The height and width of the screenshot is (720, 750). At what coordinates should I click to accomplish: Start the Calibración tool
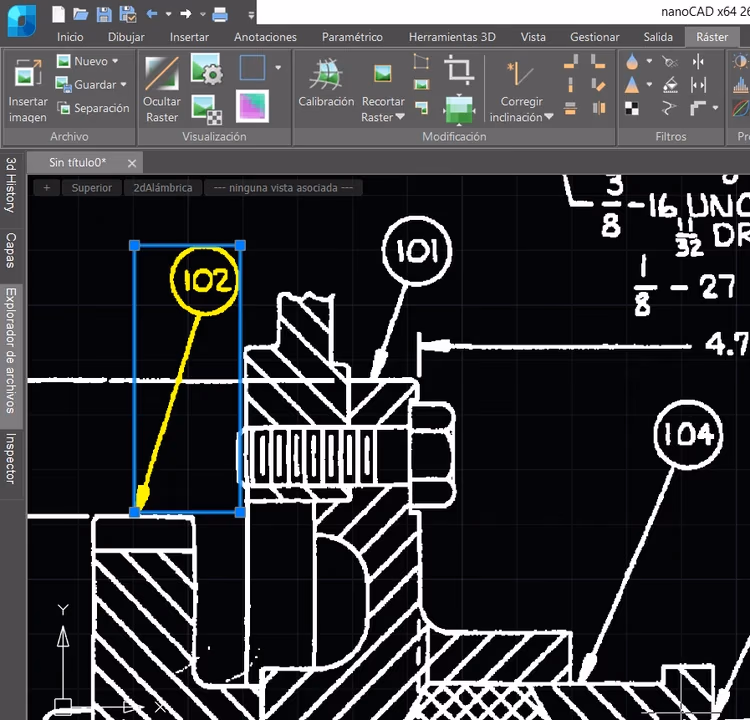point(326,83)
